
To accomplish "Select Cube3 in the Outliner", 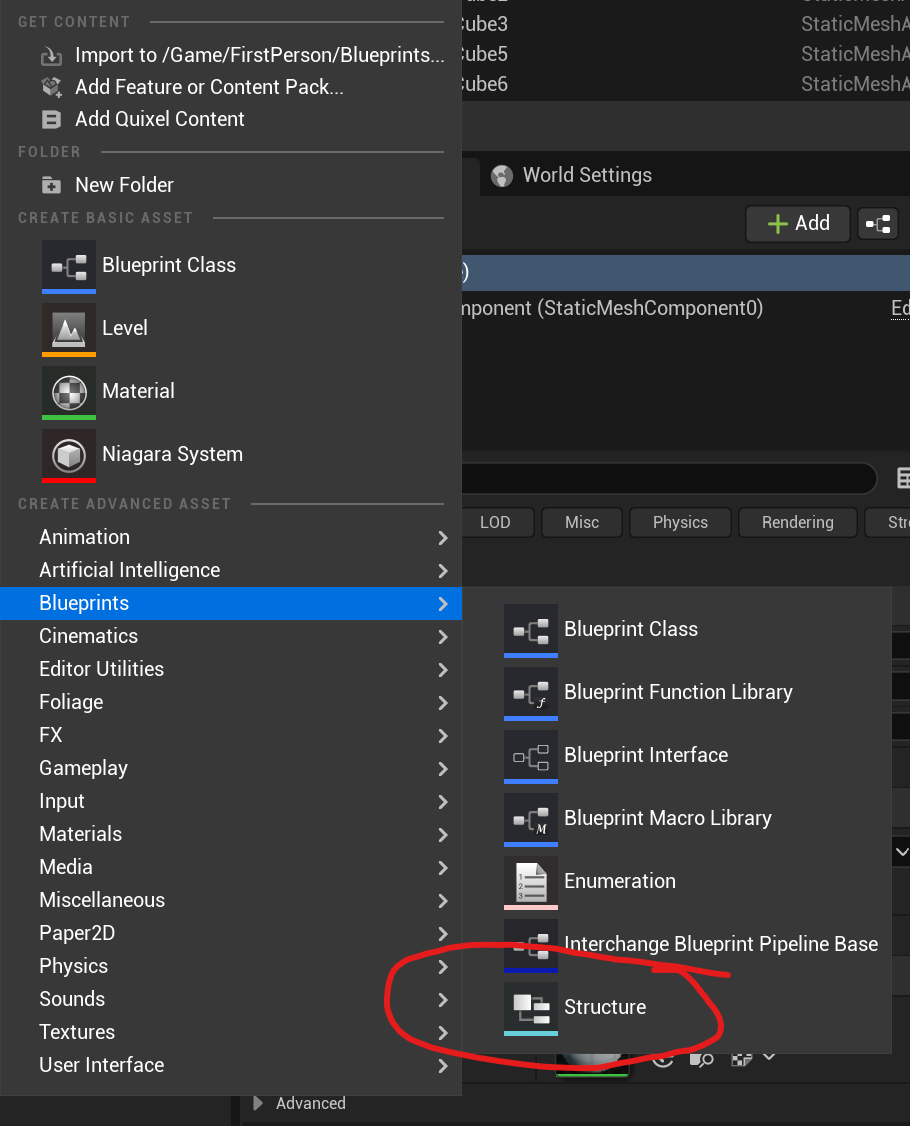I will click(x=686, y=24).
